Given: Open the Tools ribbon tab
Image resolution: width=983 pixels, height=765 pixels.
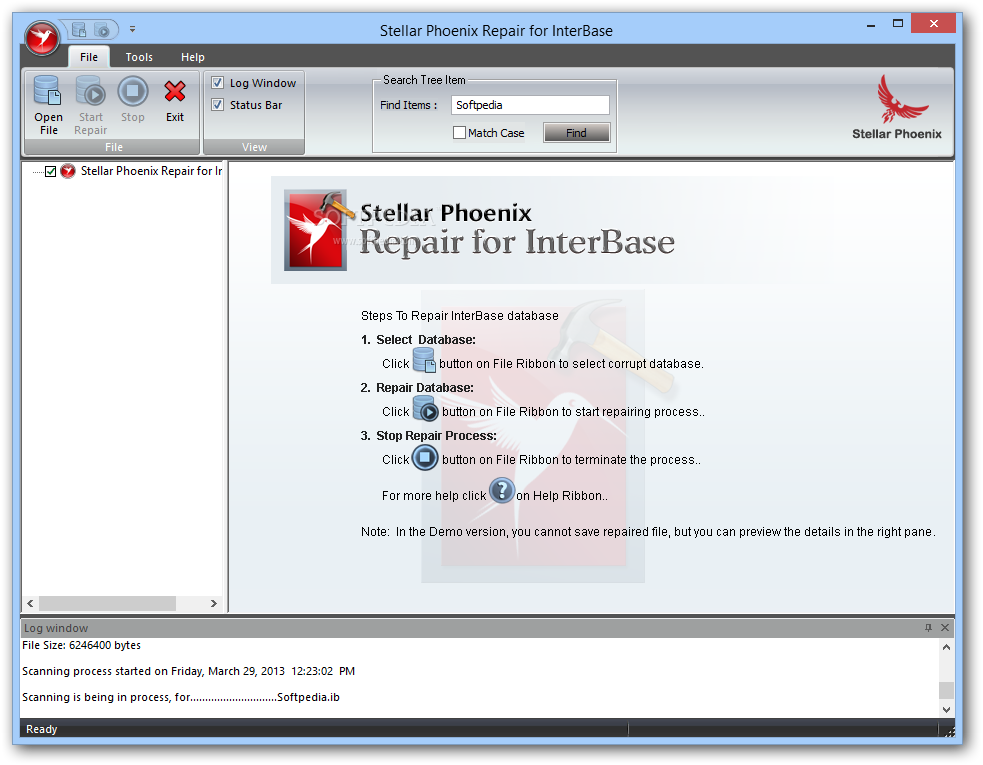Looking at the screenshot, I should coord(139,57).
